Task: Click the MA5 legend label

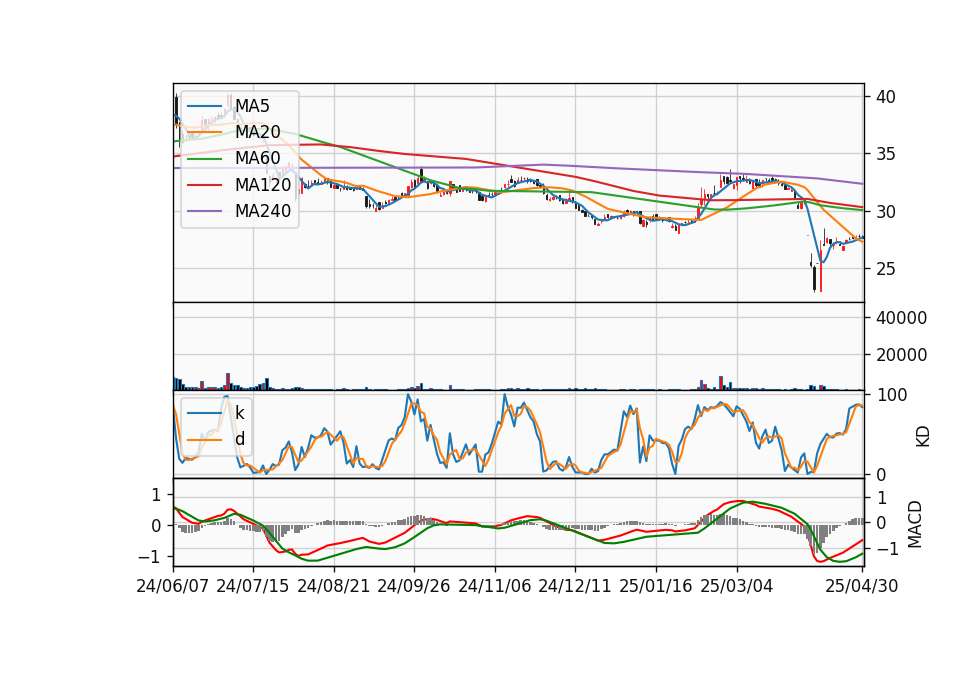Action: pos(252,106)
